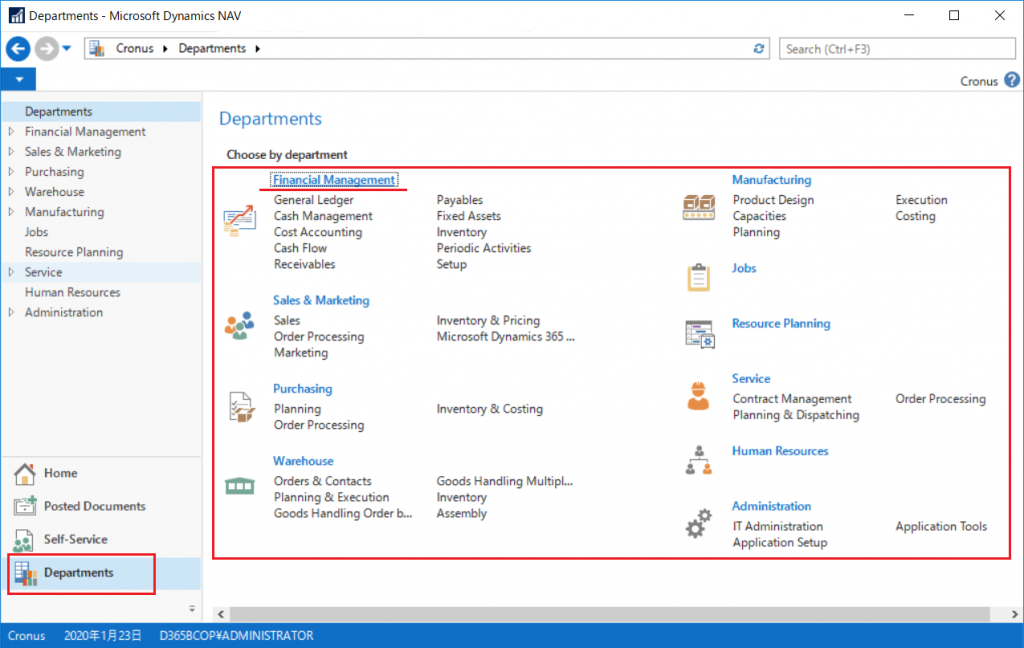Open Microsoft Dynamics 365 category
This screenshot has width=1024, height=648.
pyautogui.click(x=505, y=337)
